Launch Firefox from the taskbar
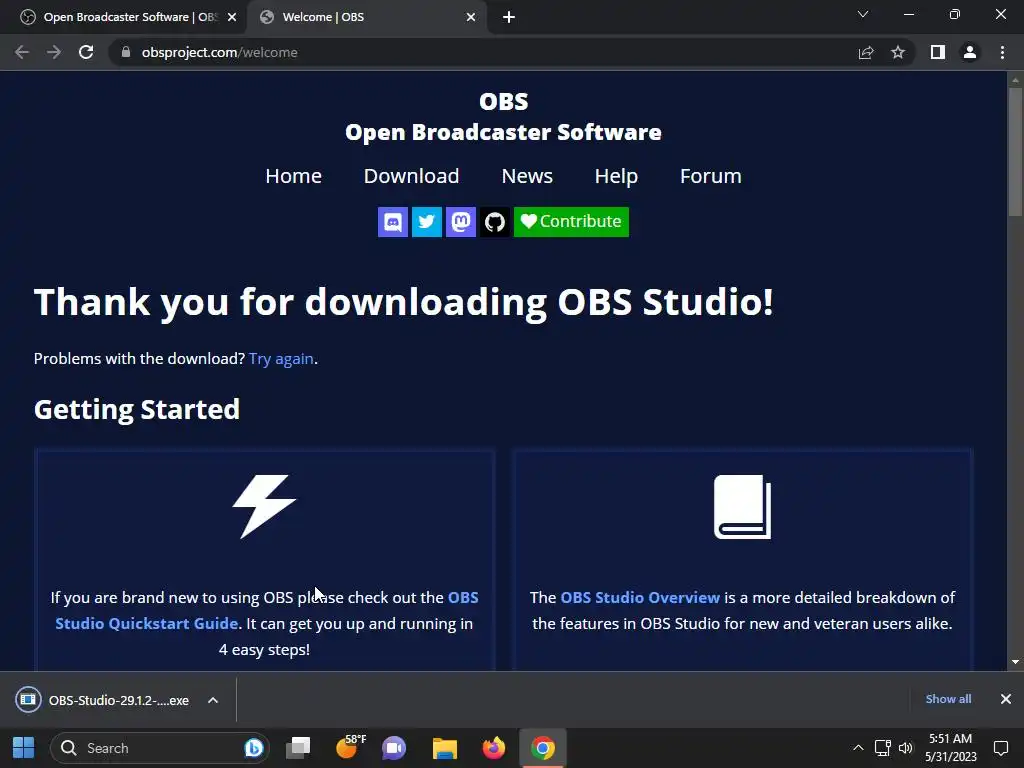 click(494, 748)
